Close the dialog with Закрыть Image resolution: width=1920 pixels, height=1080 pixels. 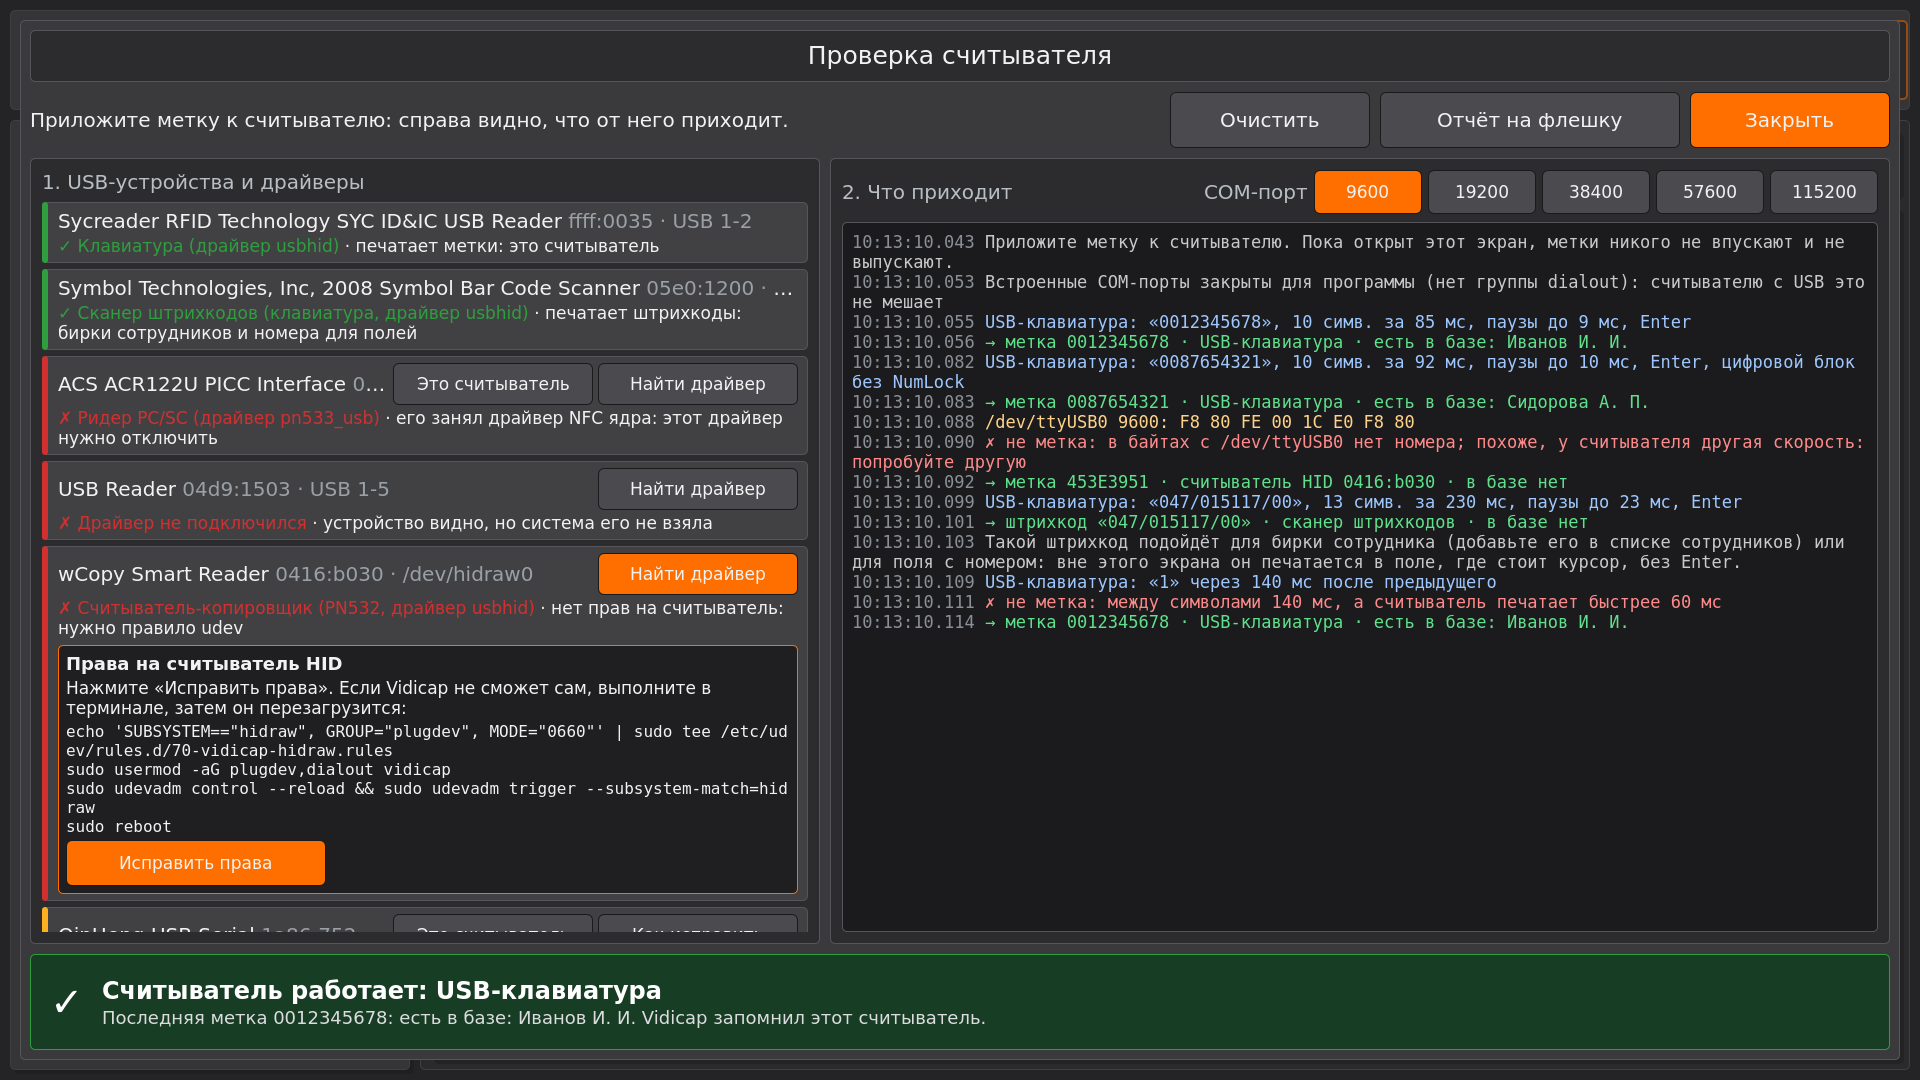tap(1789, 120)
